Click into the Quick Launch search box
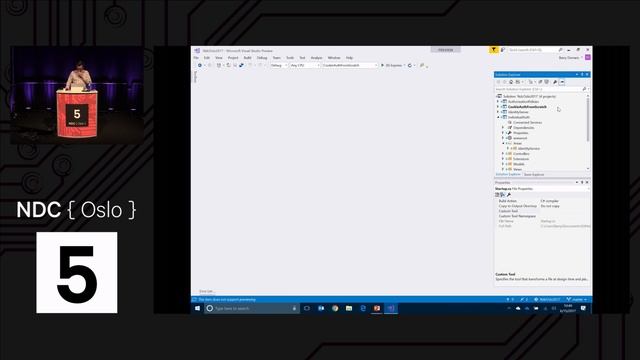Screen dimensions: 640x360 536,50
